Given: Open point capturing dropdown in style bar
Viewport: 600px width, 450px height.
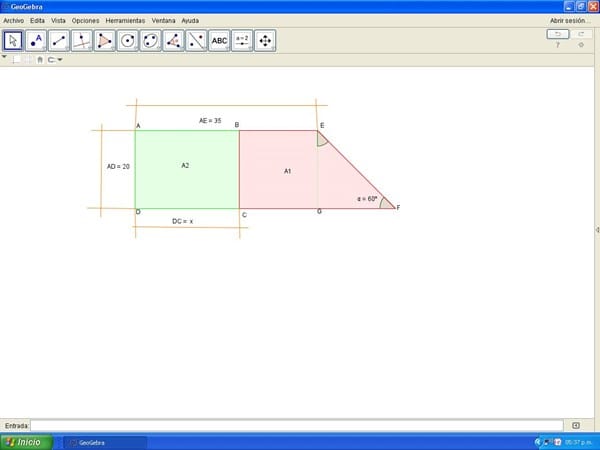Looking at the screenshot, I should pos(55,60).
